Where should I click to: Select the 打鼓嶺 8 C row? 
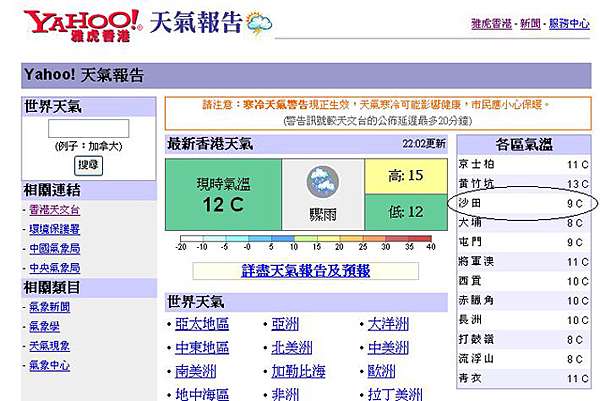(x=523, y=340)
